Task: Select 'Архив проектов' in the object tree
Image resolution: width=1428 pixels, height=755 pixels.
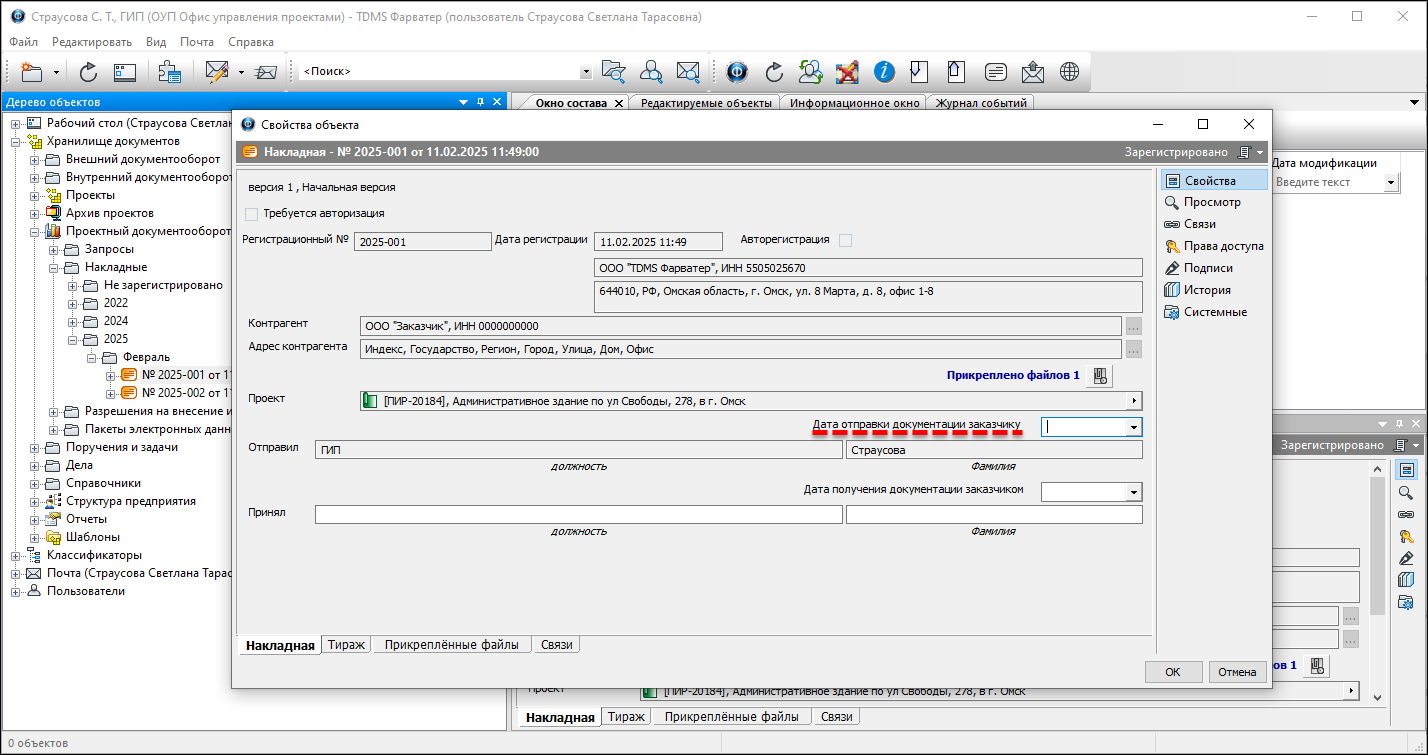Action: click(x=110, y=213)
